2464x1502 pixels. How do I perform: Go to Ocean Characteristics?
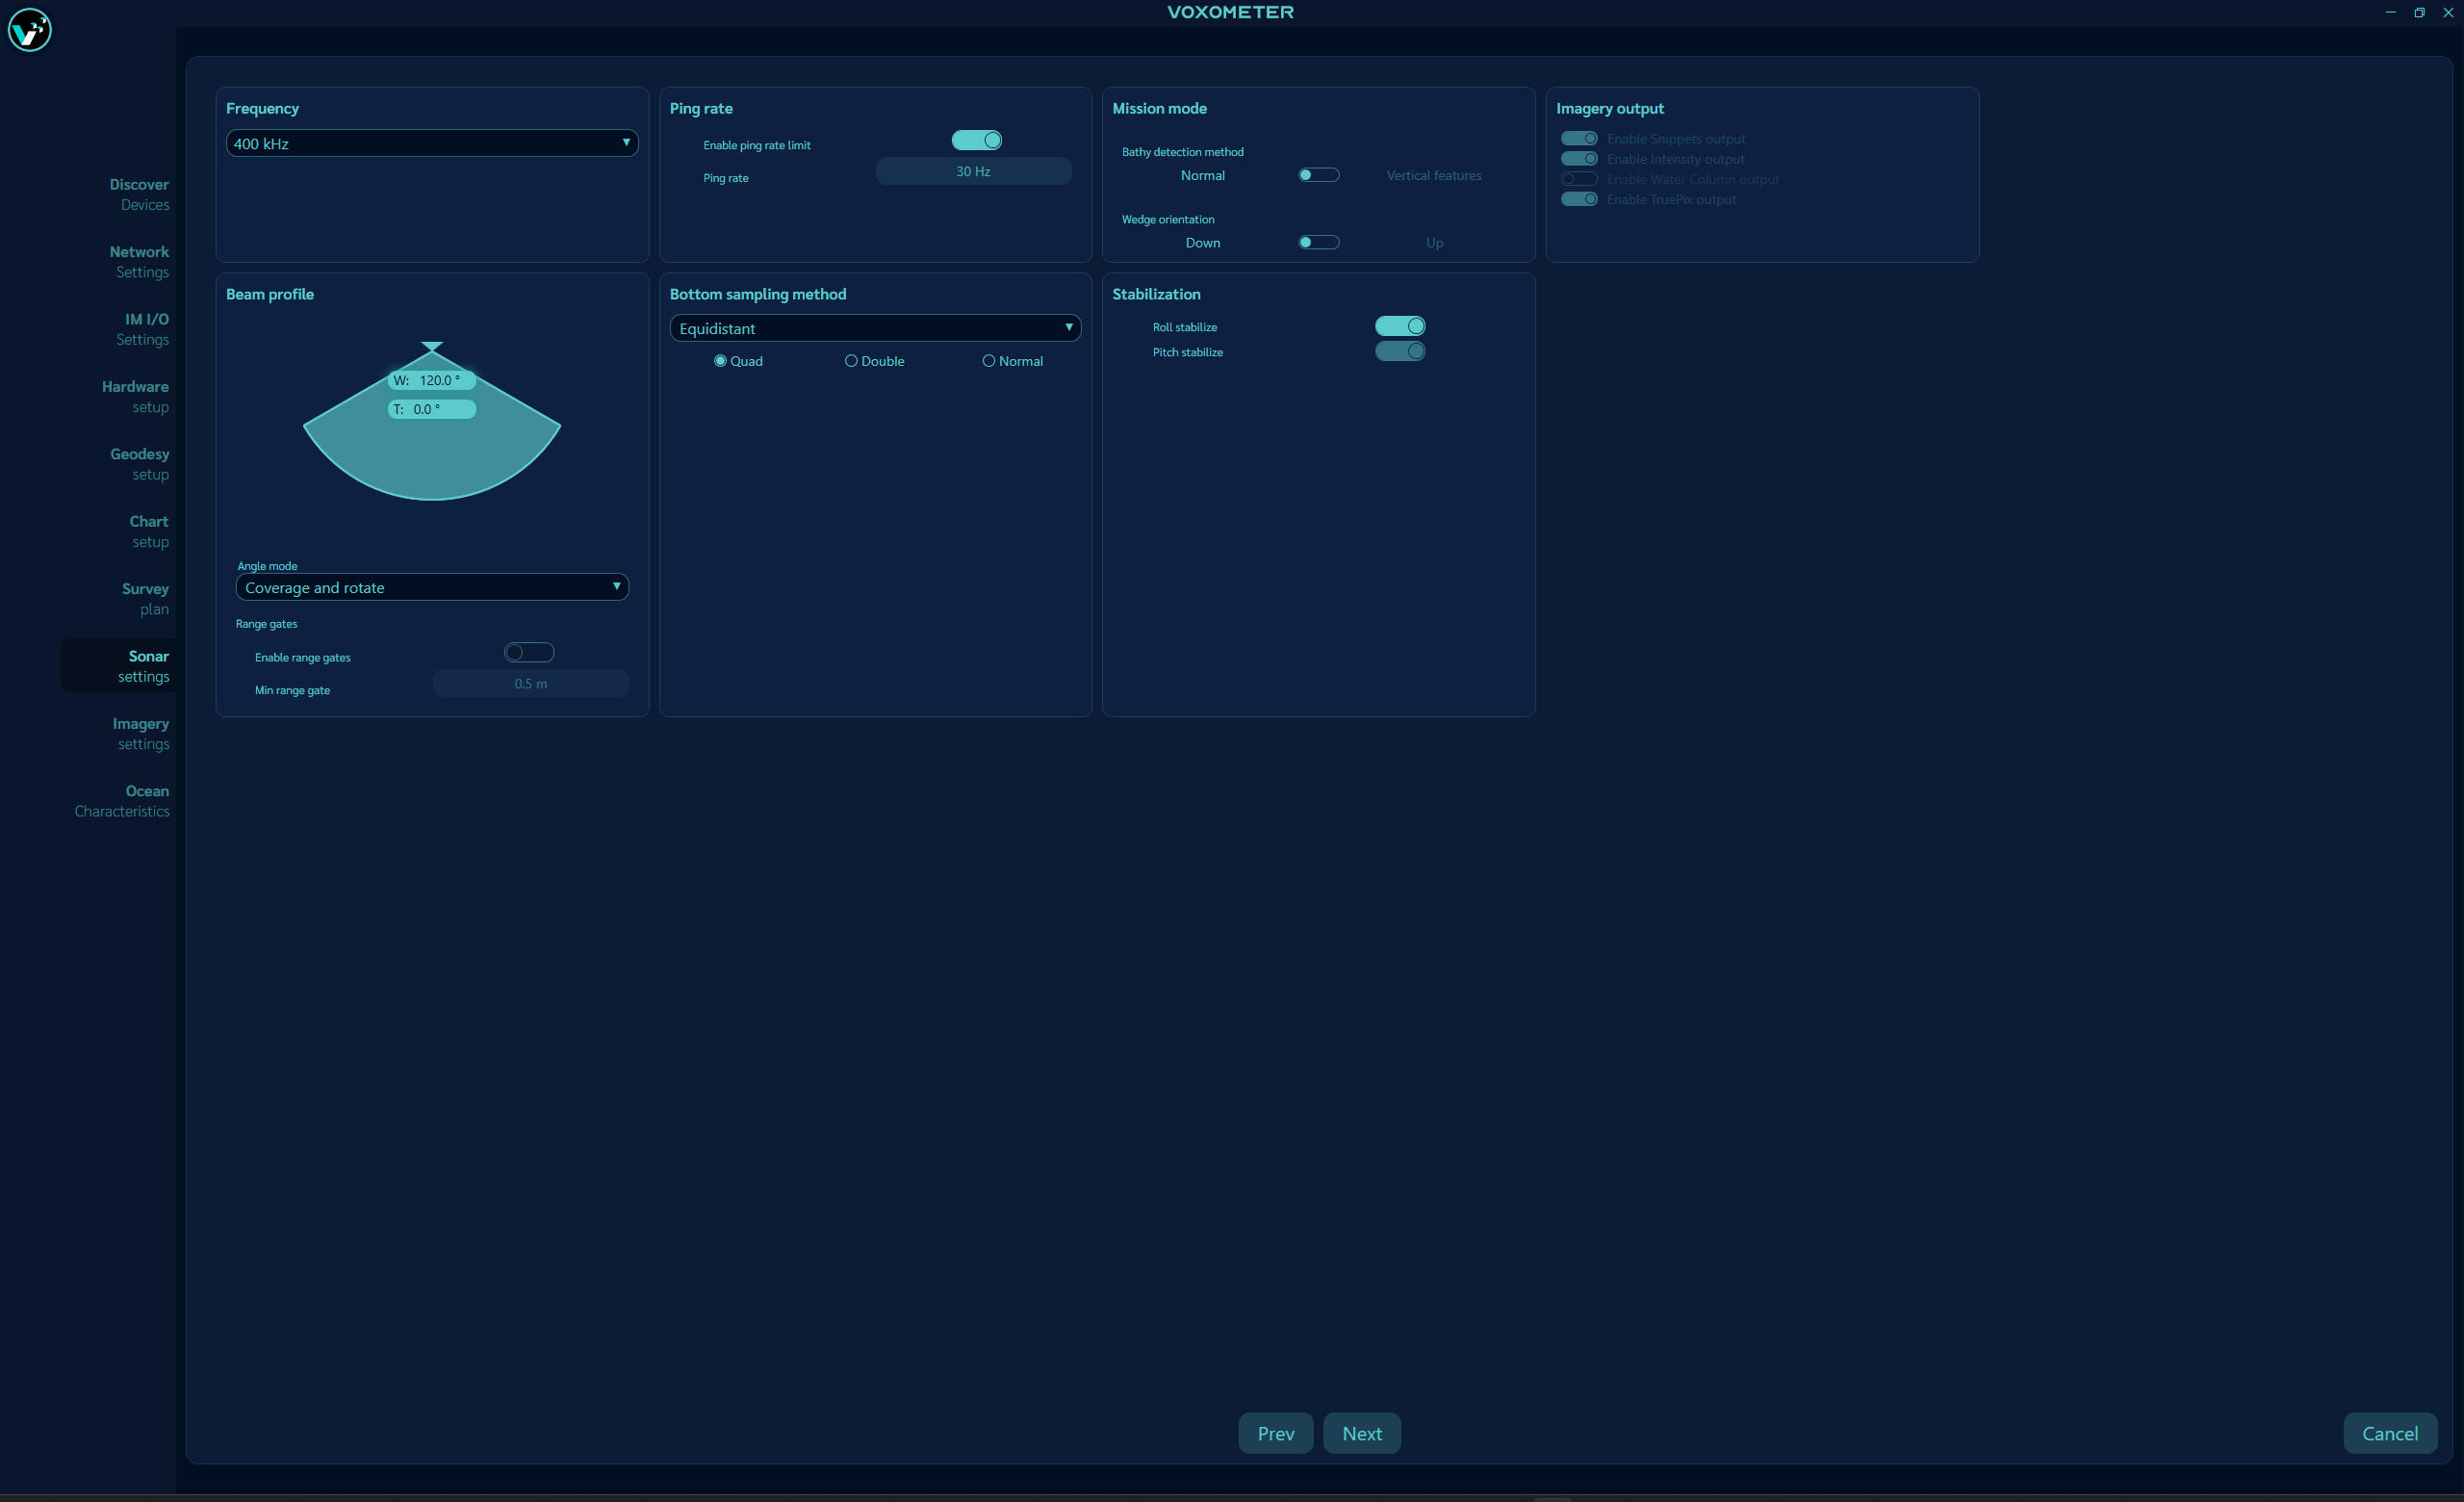point(122,801)
